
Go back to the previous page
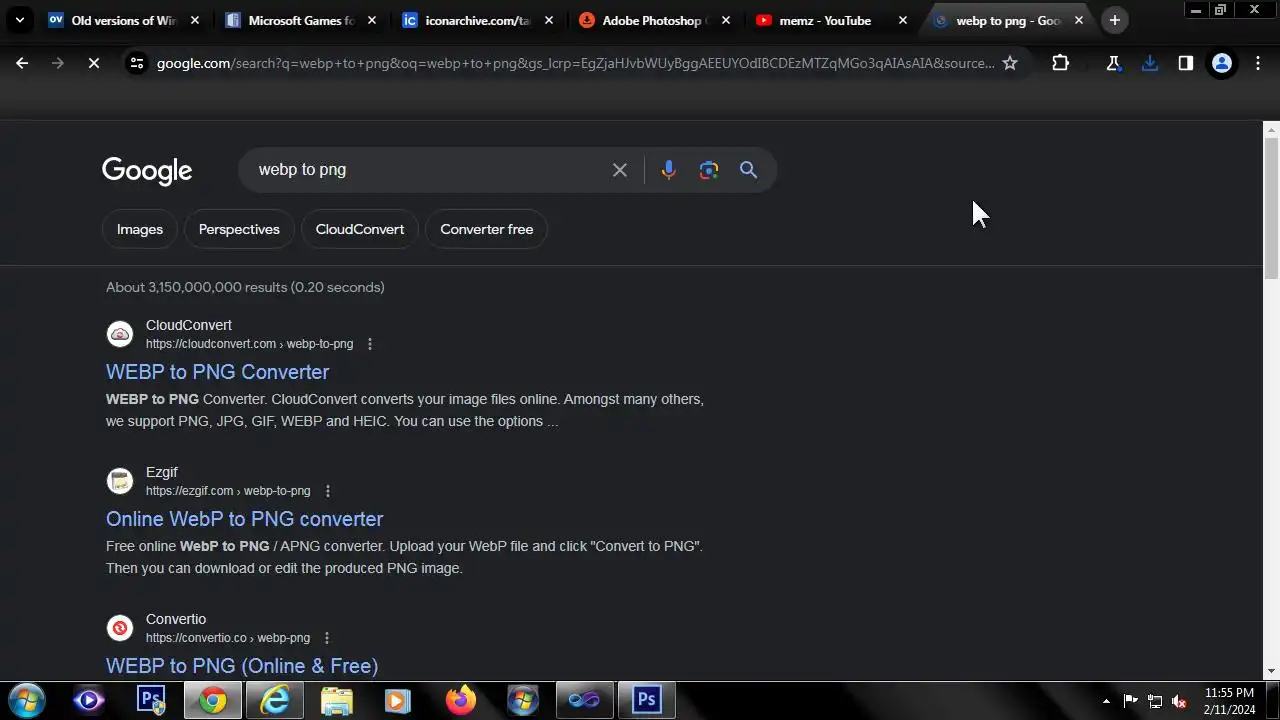[22, 63]
